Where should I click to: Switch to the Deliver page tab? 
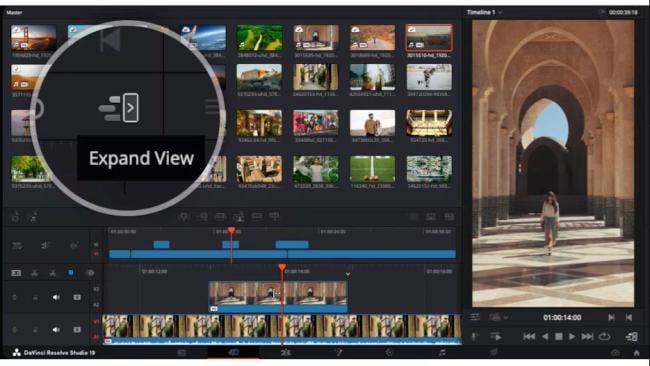click(x=493, y=353)
